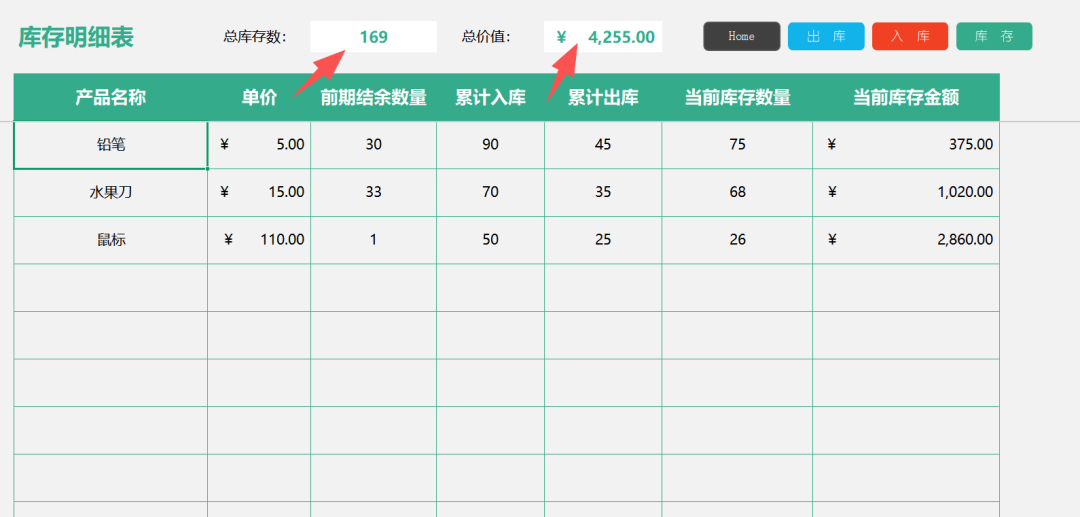This screenshot has height=517, width=1080.
Task: Select the 110.00 unit price cell
Action: 259,240
